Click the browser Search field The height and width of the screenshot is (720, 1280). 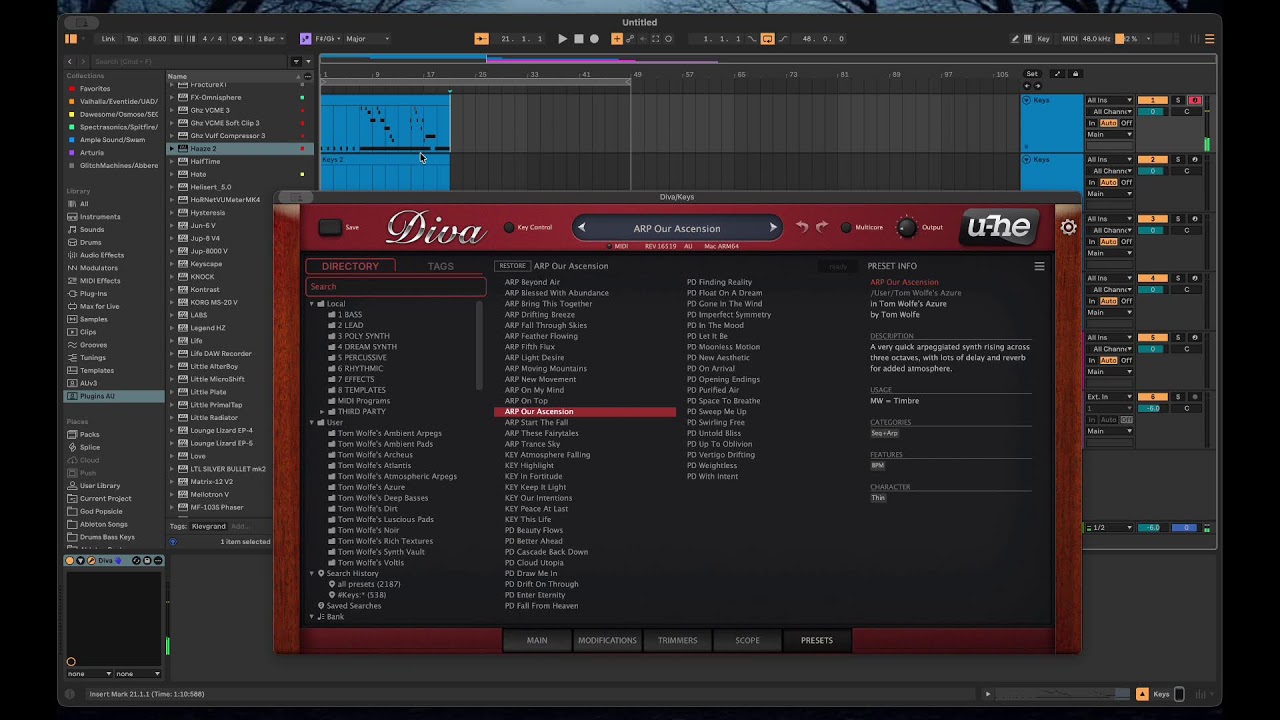[190, 61]
